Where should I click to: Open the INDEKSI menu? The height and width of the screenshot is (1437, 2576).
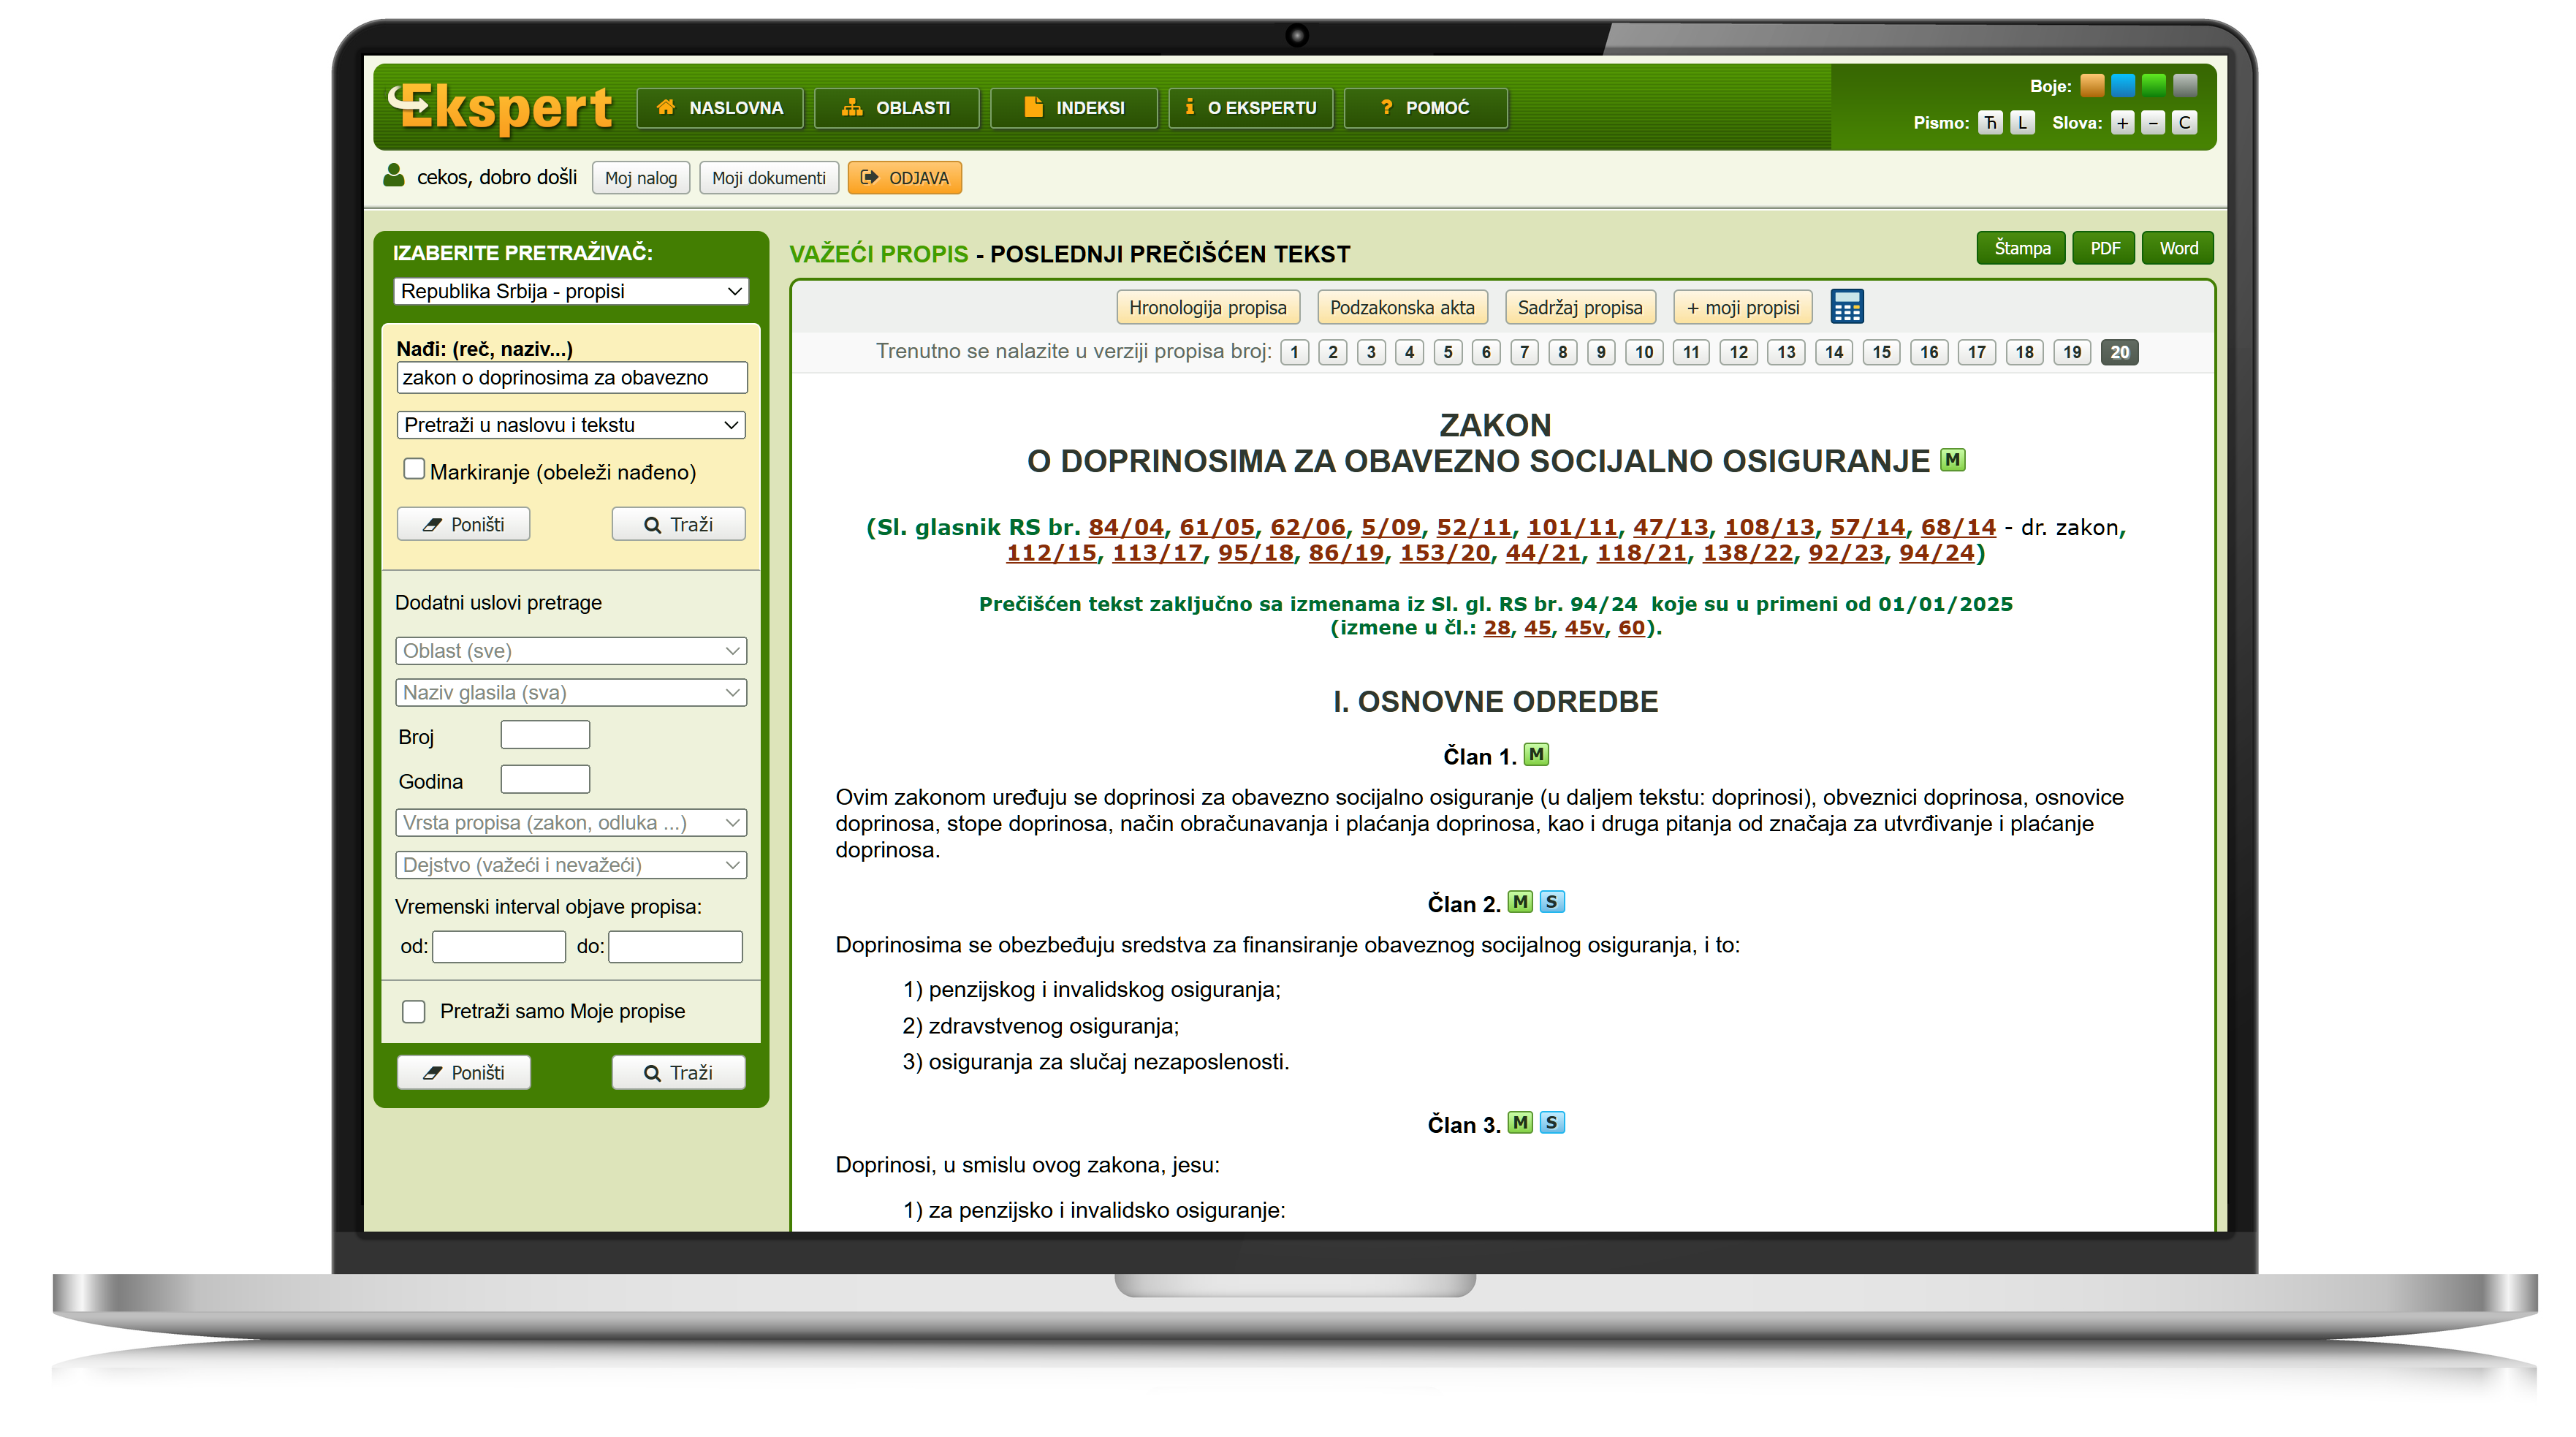coord(1074,108)
